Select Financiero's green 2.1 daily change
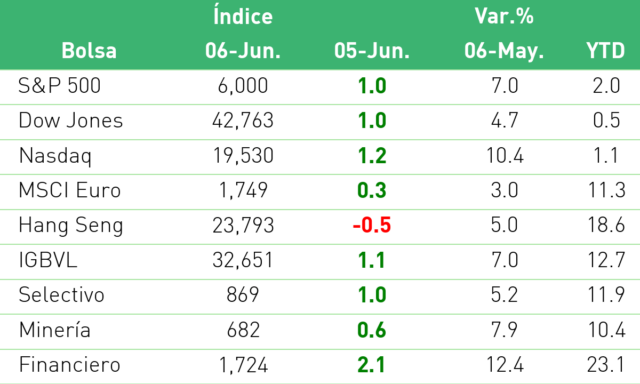 pos(371,365)
